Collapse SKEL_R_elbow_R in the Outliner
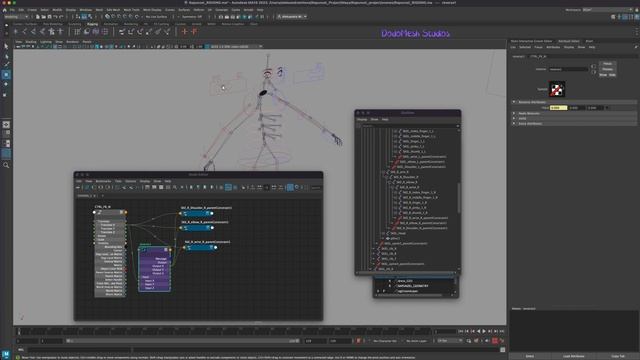640x360 pixels. [389, 182]
